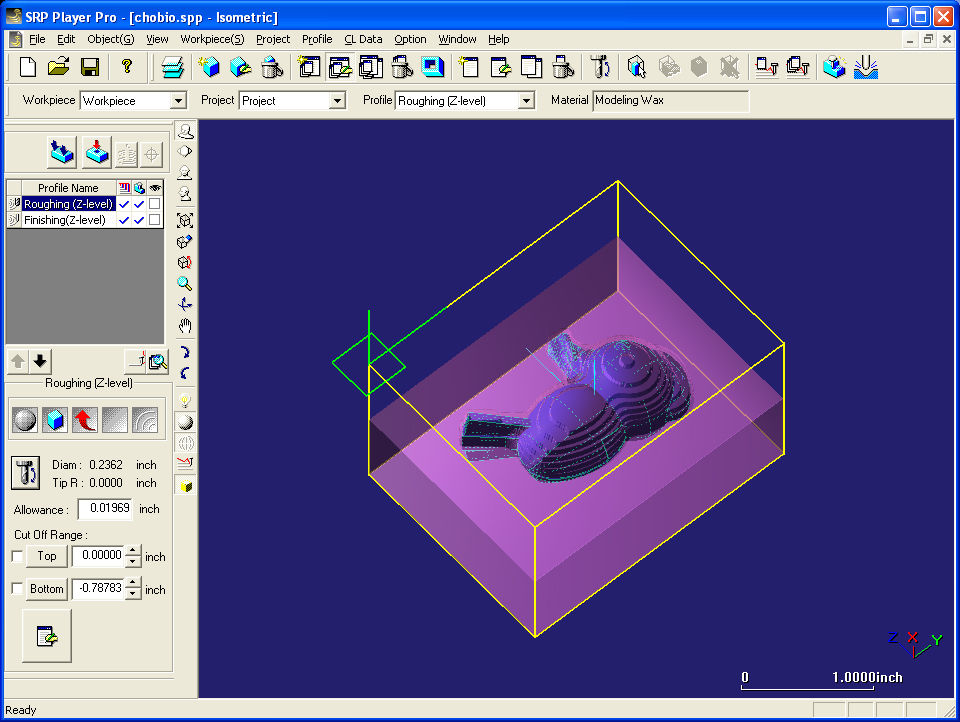Enable the Bottom cut off range checkbox
The width and height of the screenshot is (960, 722).
pyautogui.click(x=17, y=589)
